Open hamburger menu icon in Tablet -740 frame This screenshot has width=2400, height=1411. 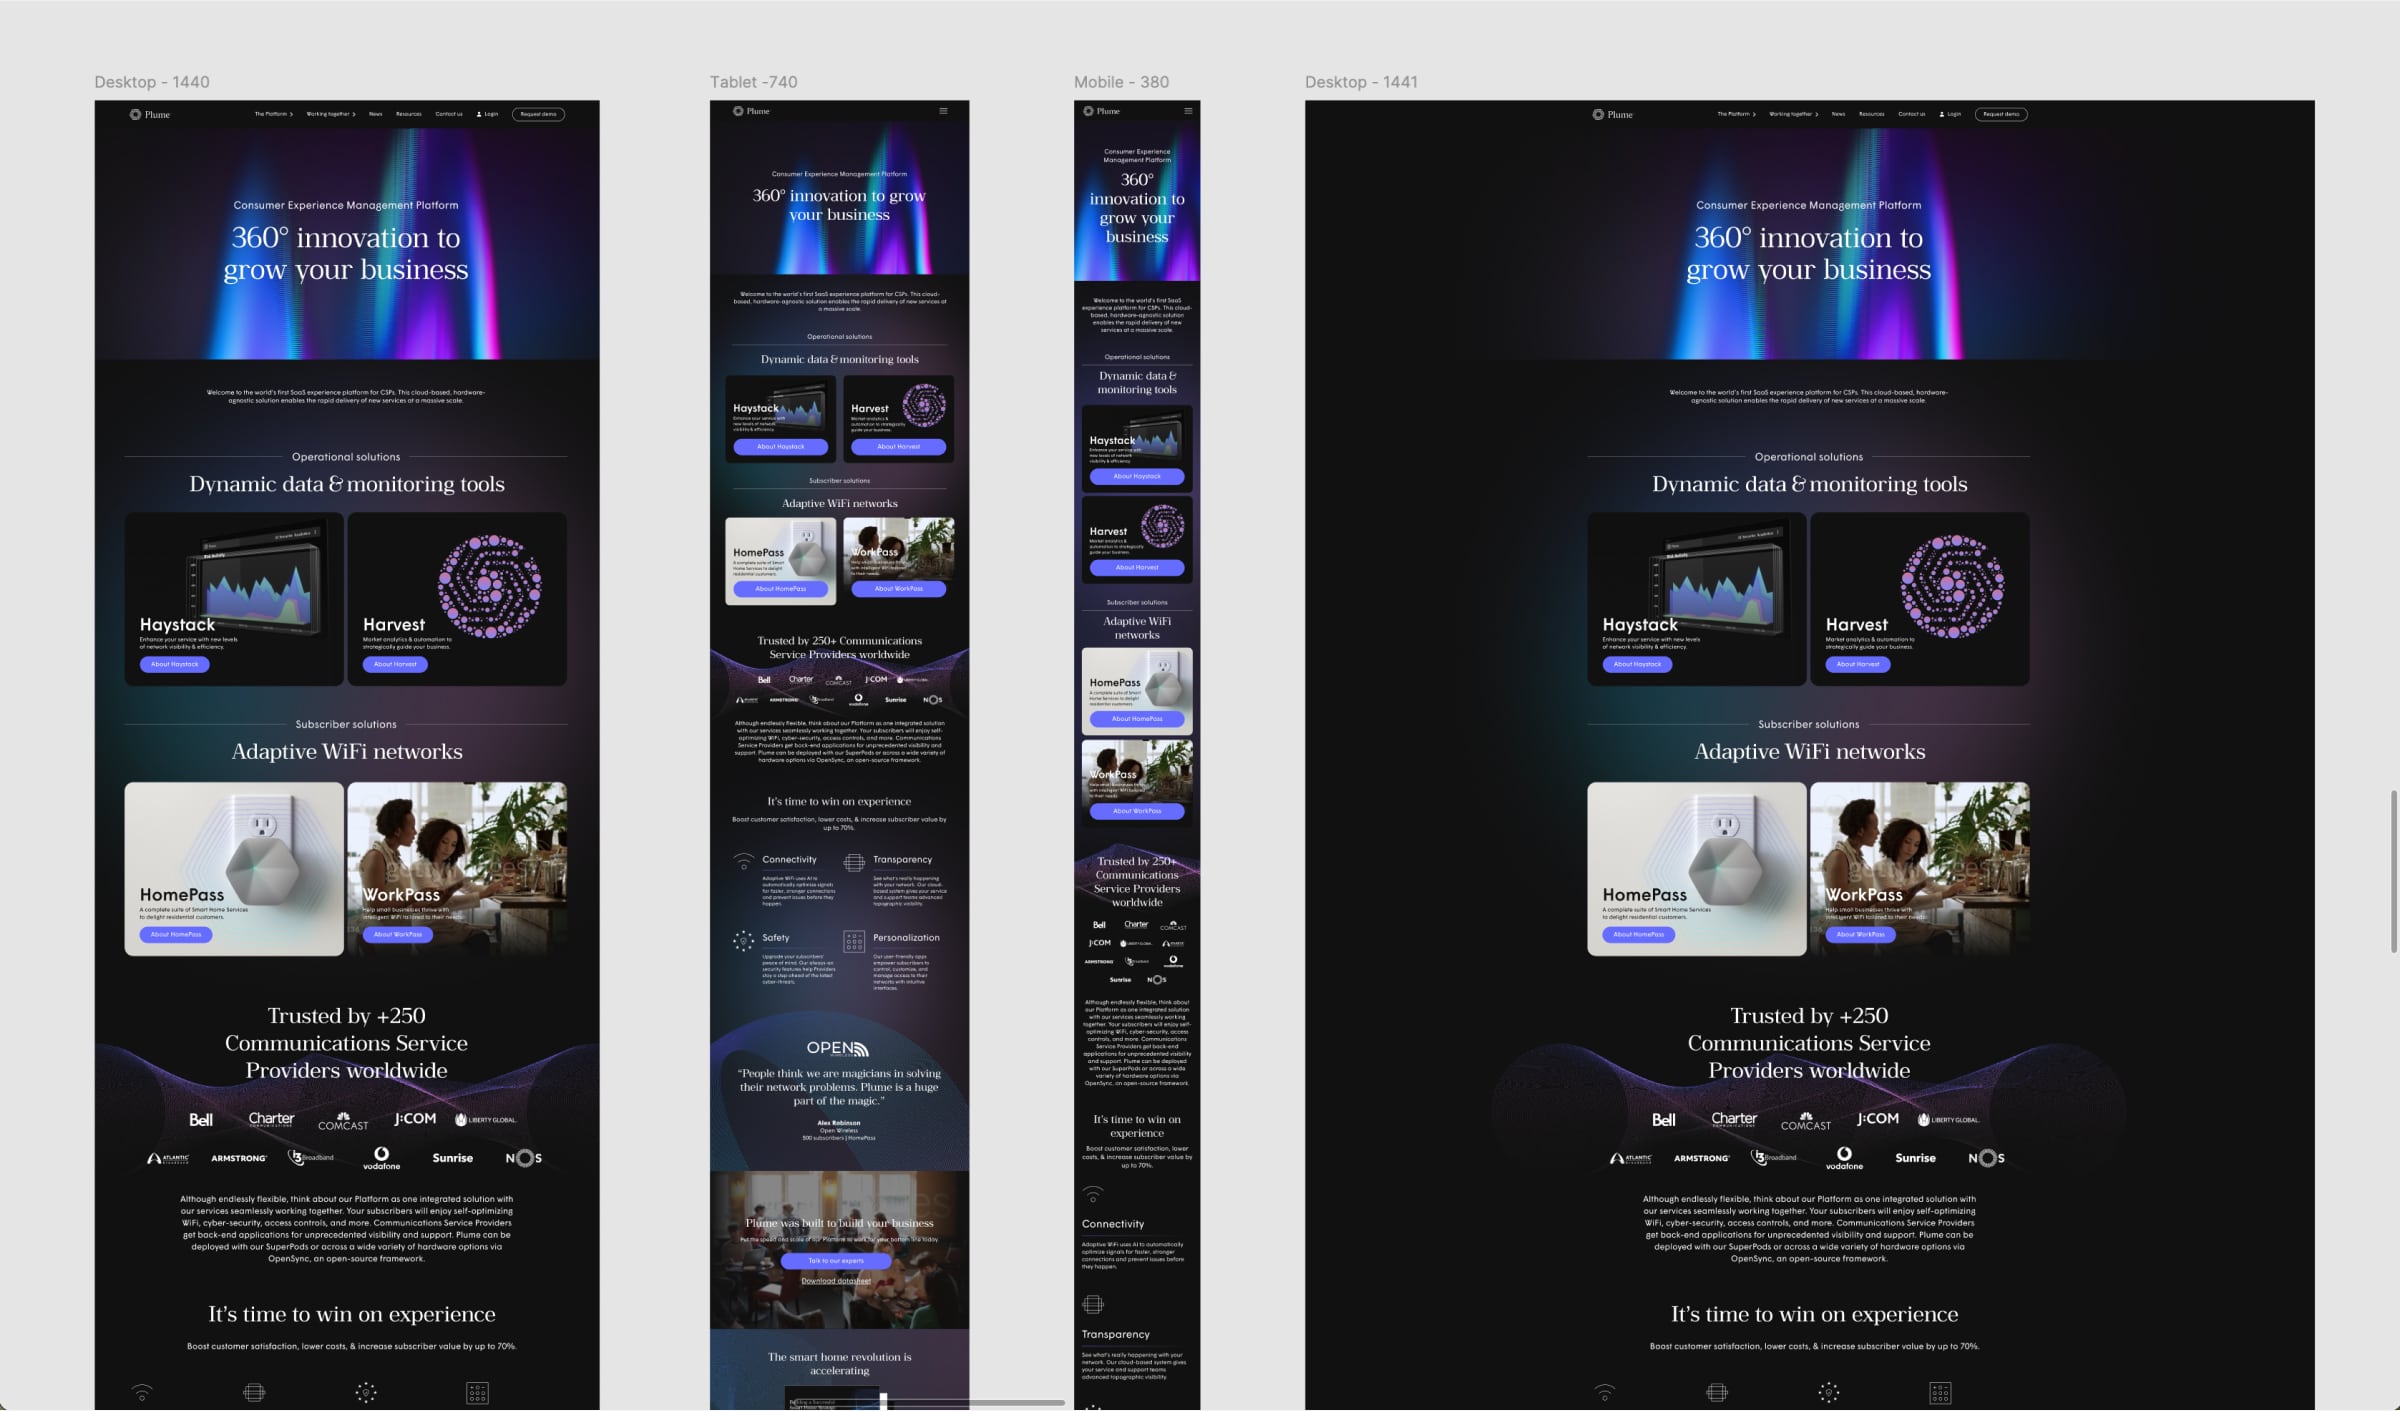943,111
